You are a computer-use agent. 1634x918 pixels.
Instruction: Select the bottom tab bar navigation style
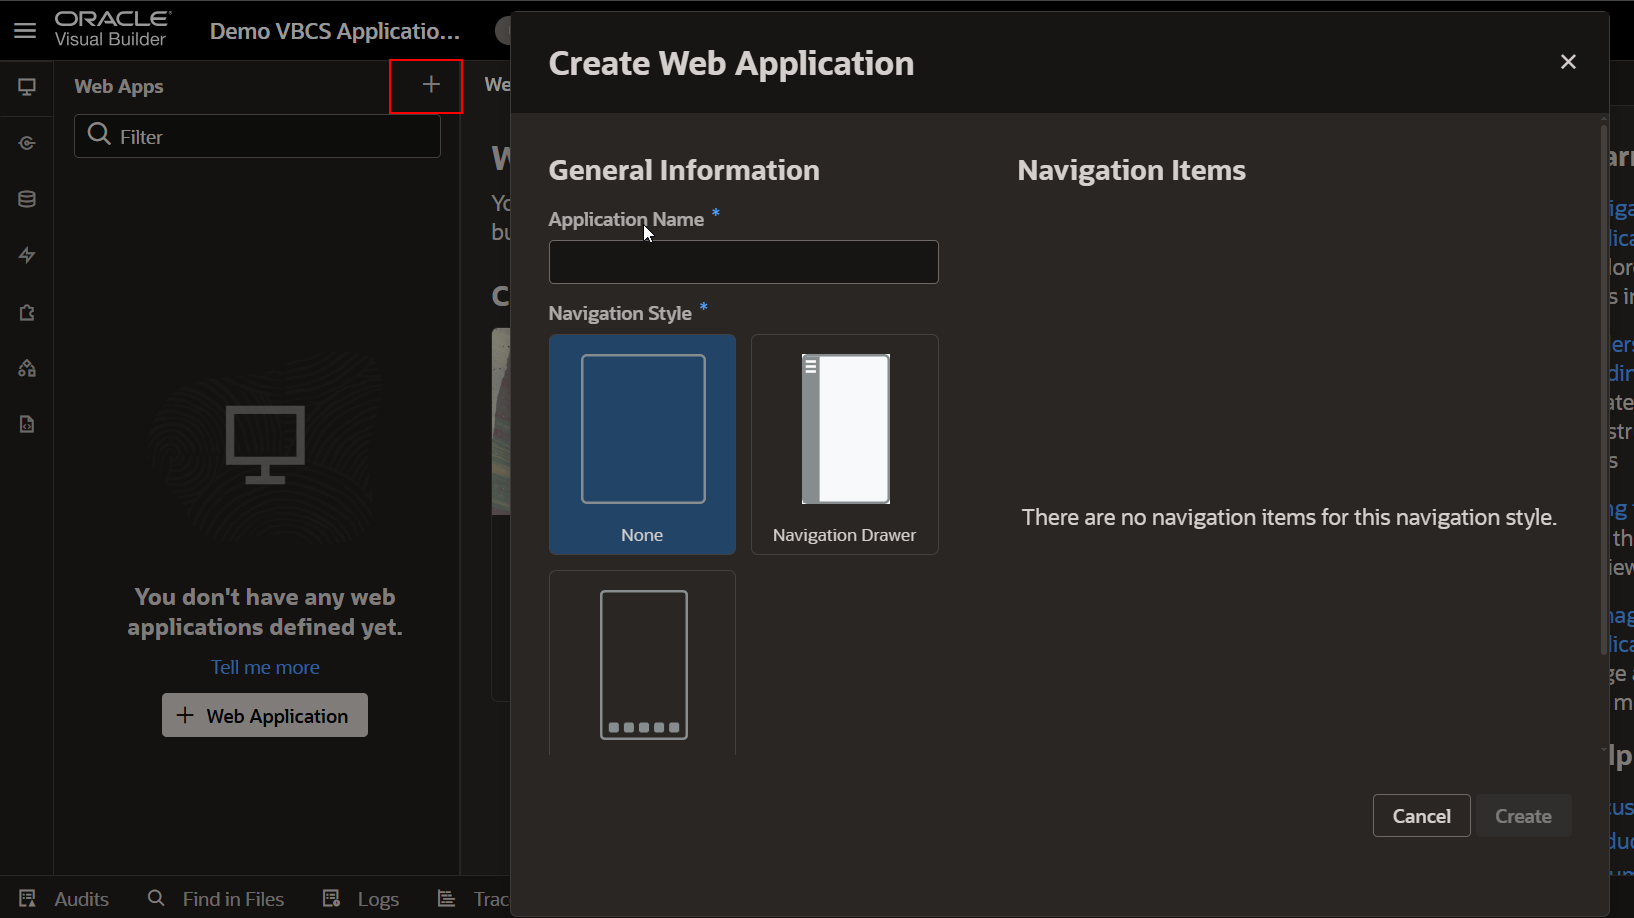(642, 662)
